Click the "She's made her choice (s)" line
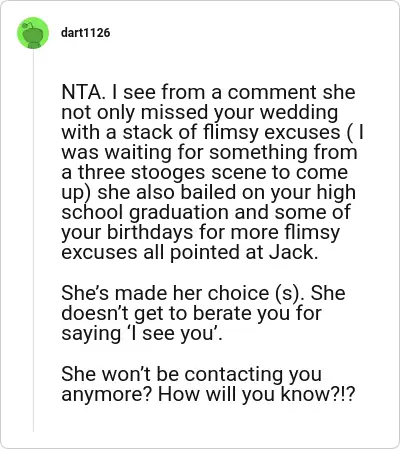The height and width of the screenshot is (449, 400). (183, 293)
